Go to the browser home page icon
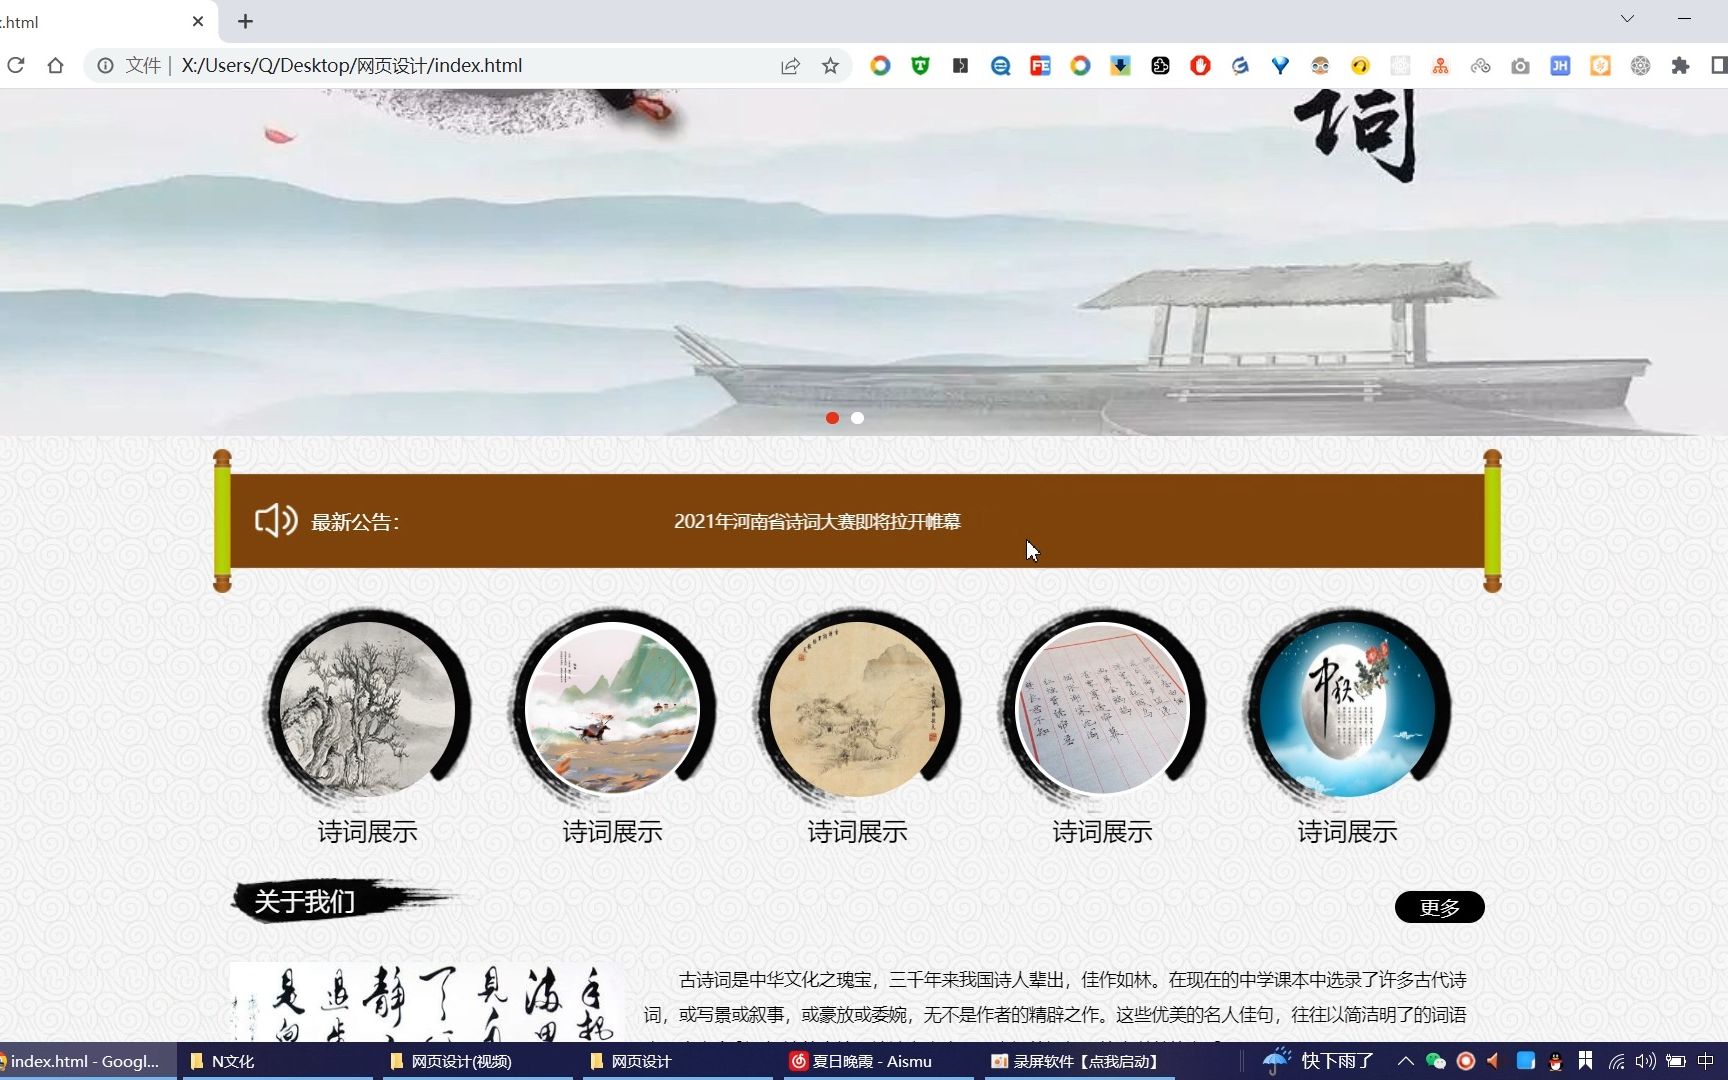Screen dimensions: 1728x1080 coord(55,65)
